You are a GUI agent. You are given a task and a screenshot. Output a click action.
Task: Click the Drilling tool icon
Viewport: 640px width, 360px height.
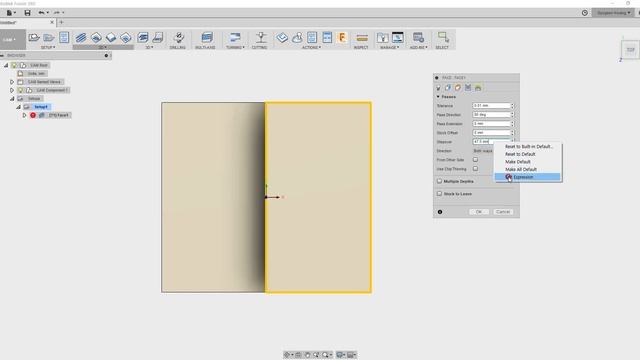(x=178, y=38)
